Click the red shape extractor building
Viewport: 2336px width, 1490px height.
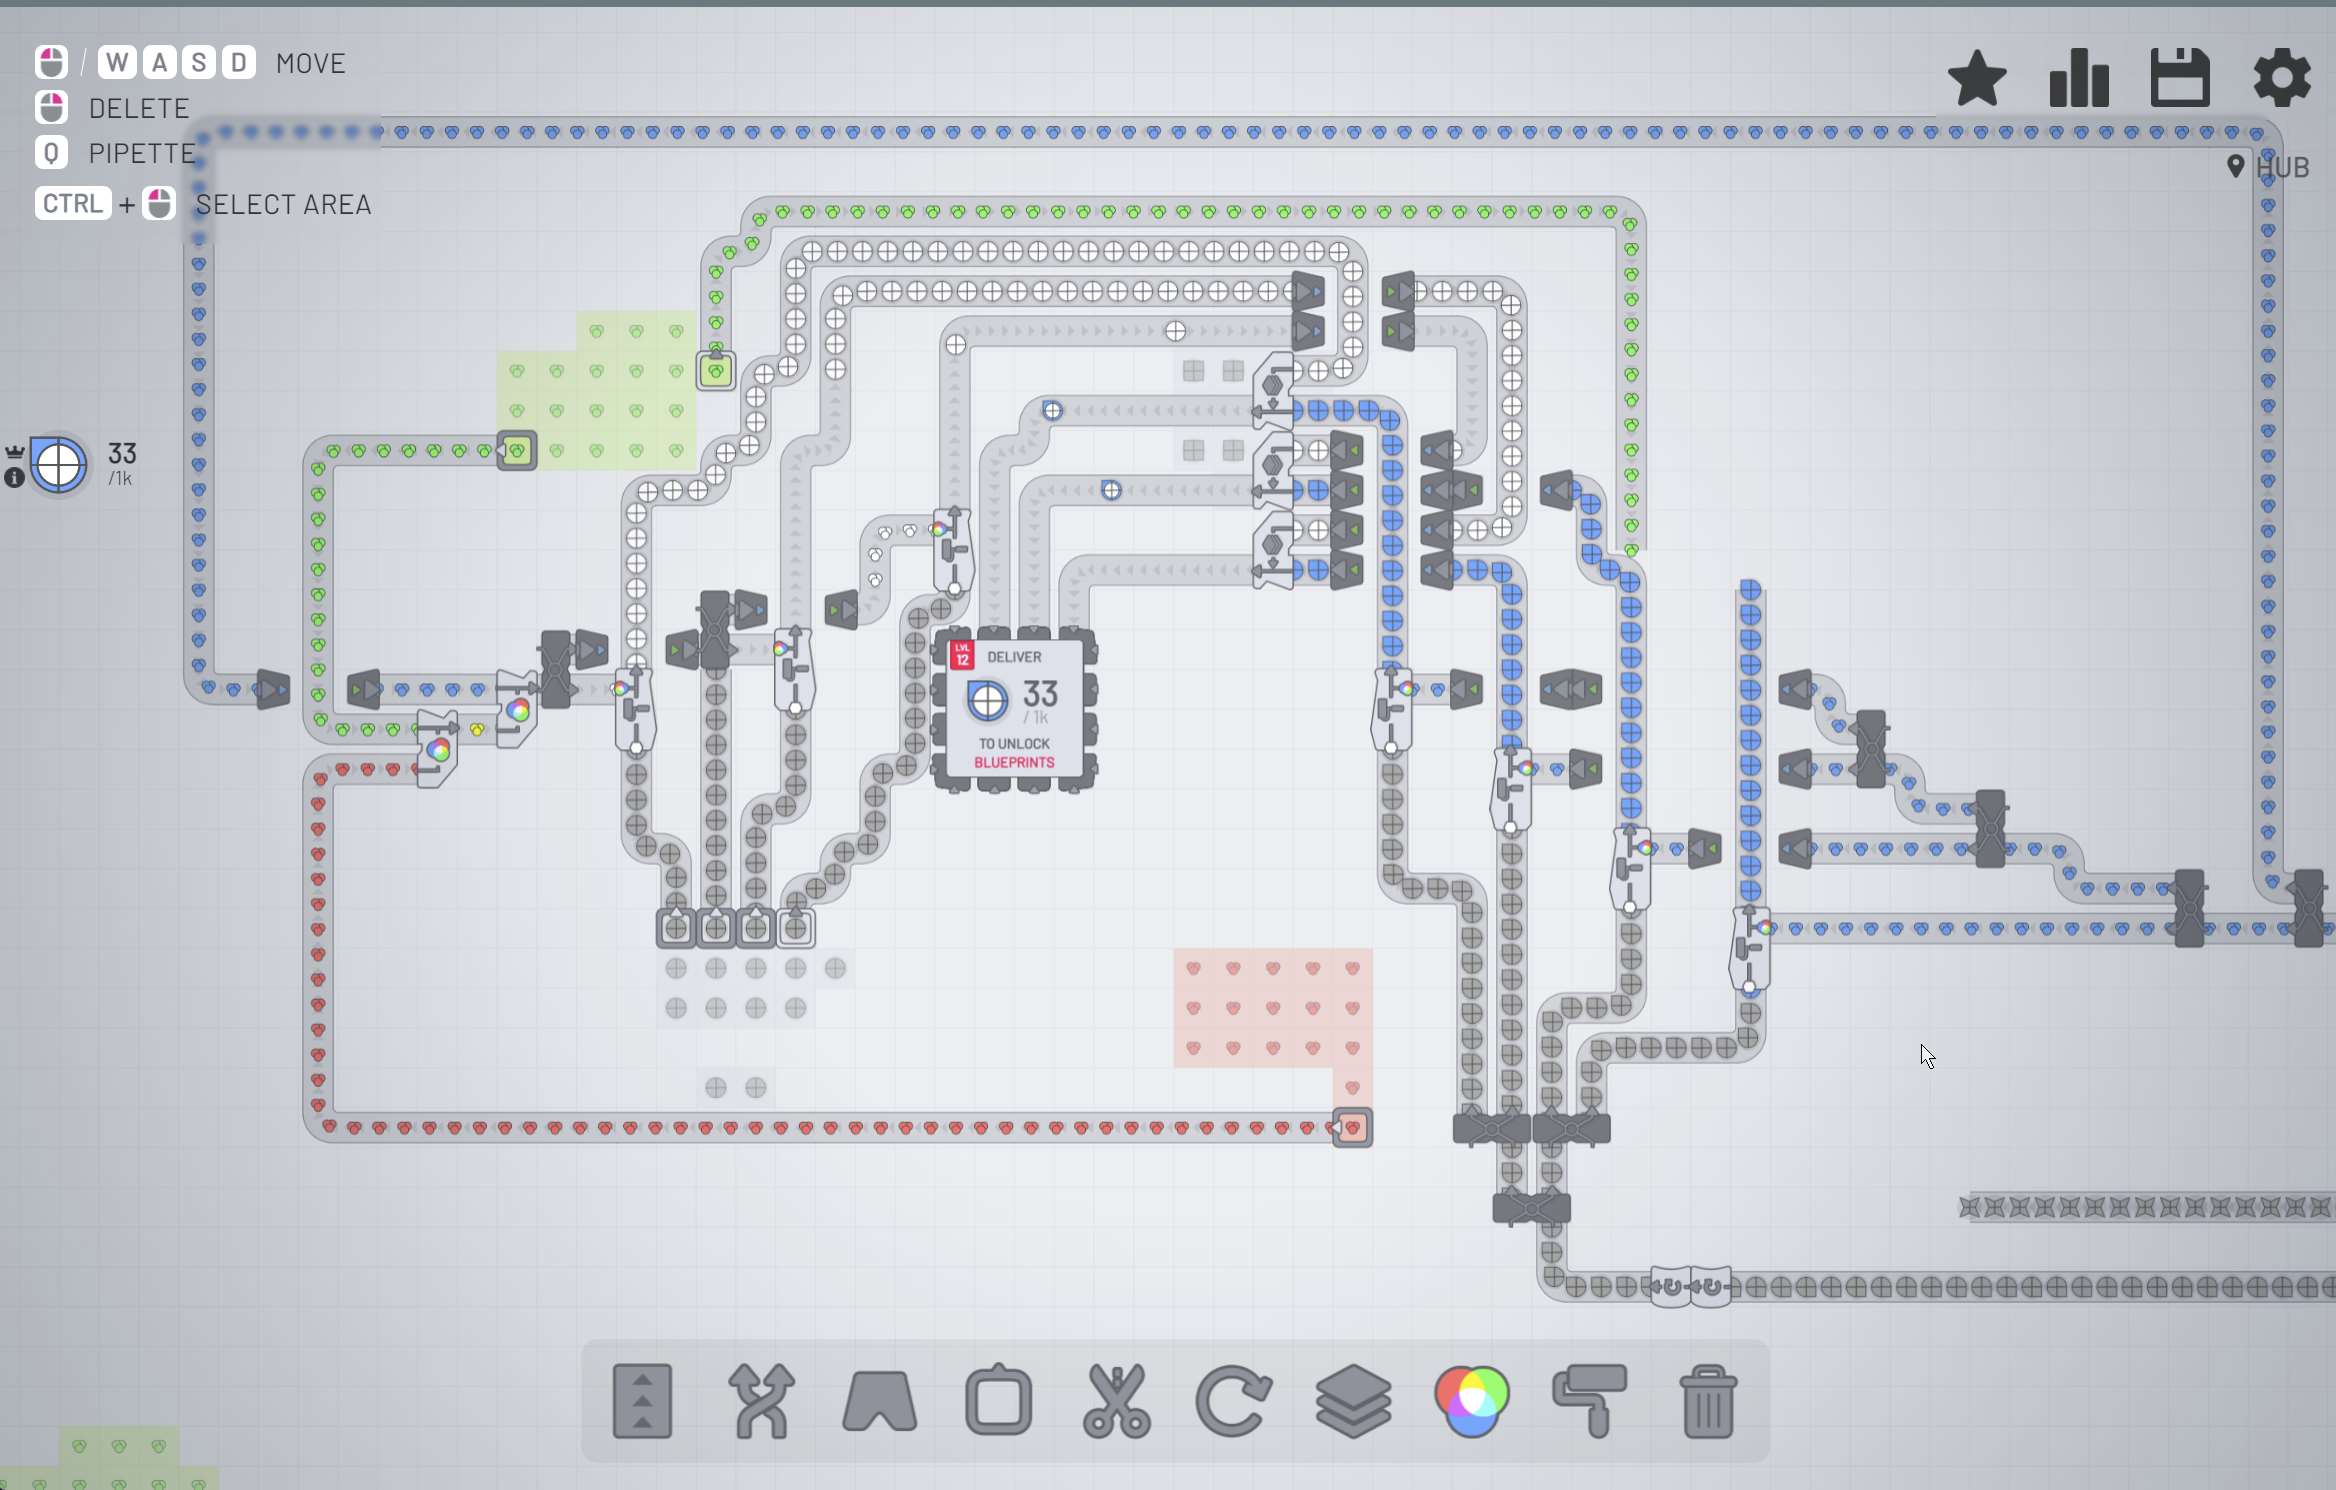[x=1352, y=1128]
